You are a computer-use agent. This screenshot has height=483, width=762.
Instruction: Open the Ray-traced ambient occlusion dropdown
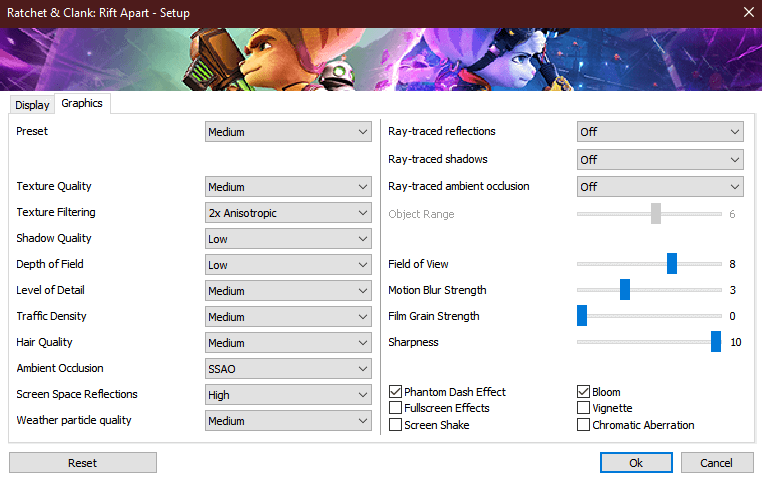(660, 187)
